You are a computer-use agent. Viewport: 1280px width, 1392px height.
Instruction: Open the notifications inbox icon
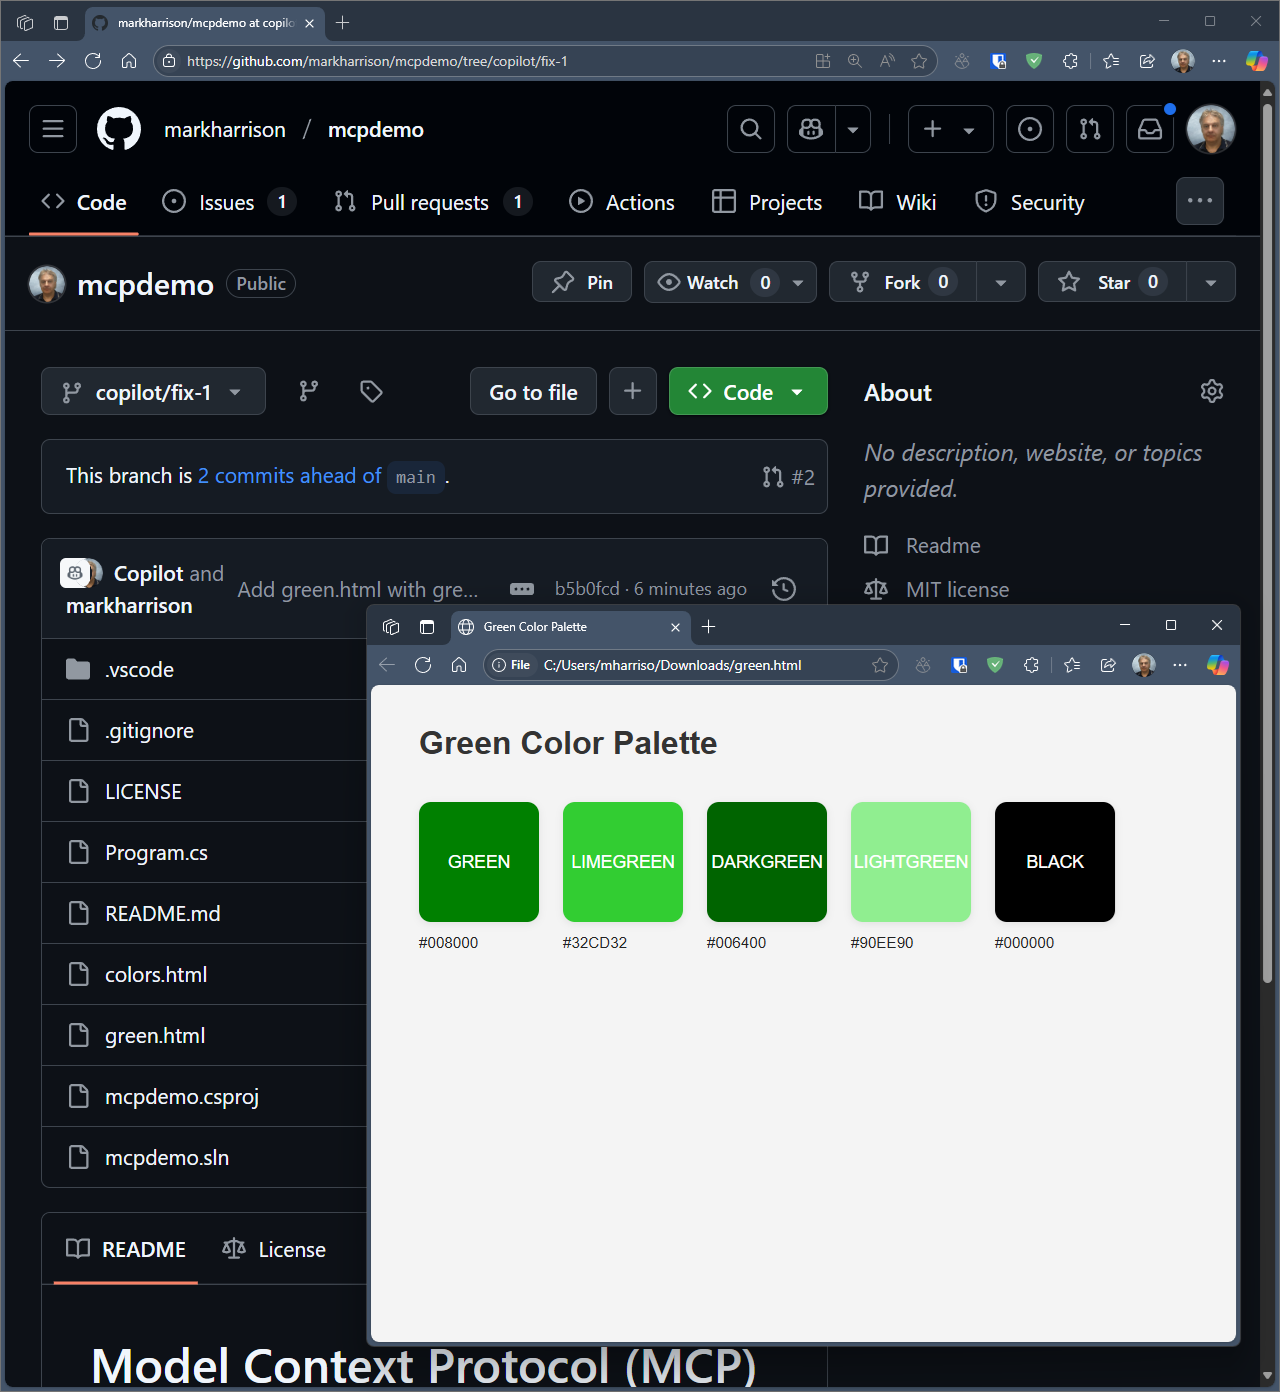[x=1150, y=129]
